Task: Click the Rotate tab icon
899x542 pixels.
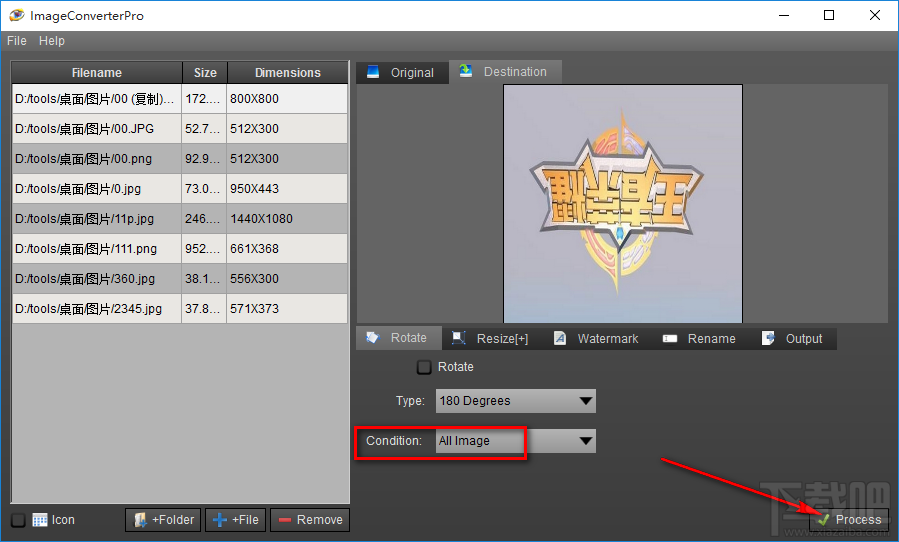Action: pyautogui.click(x=373, y=337)
